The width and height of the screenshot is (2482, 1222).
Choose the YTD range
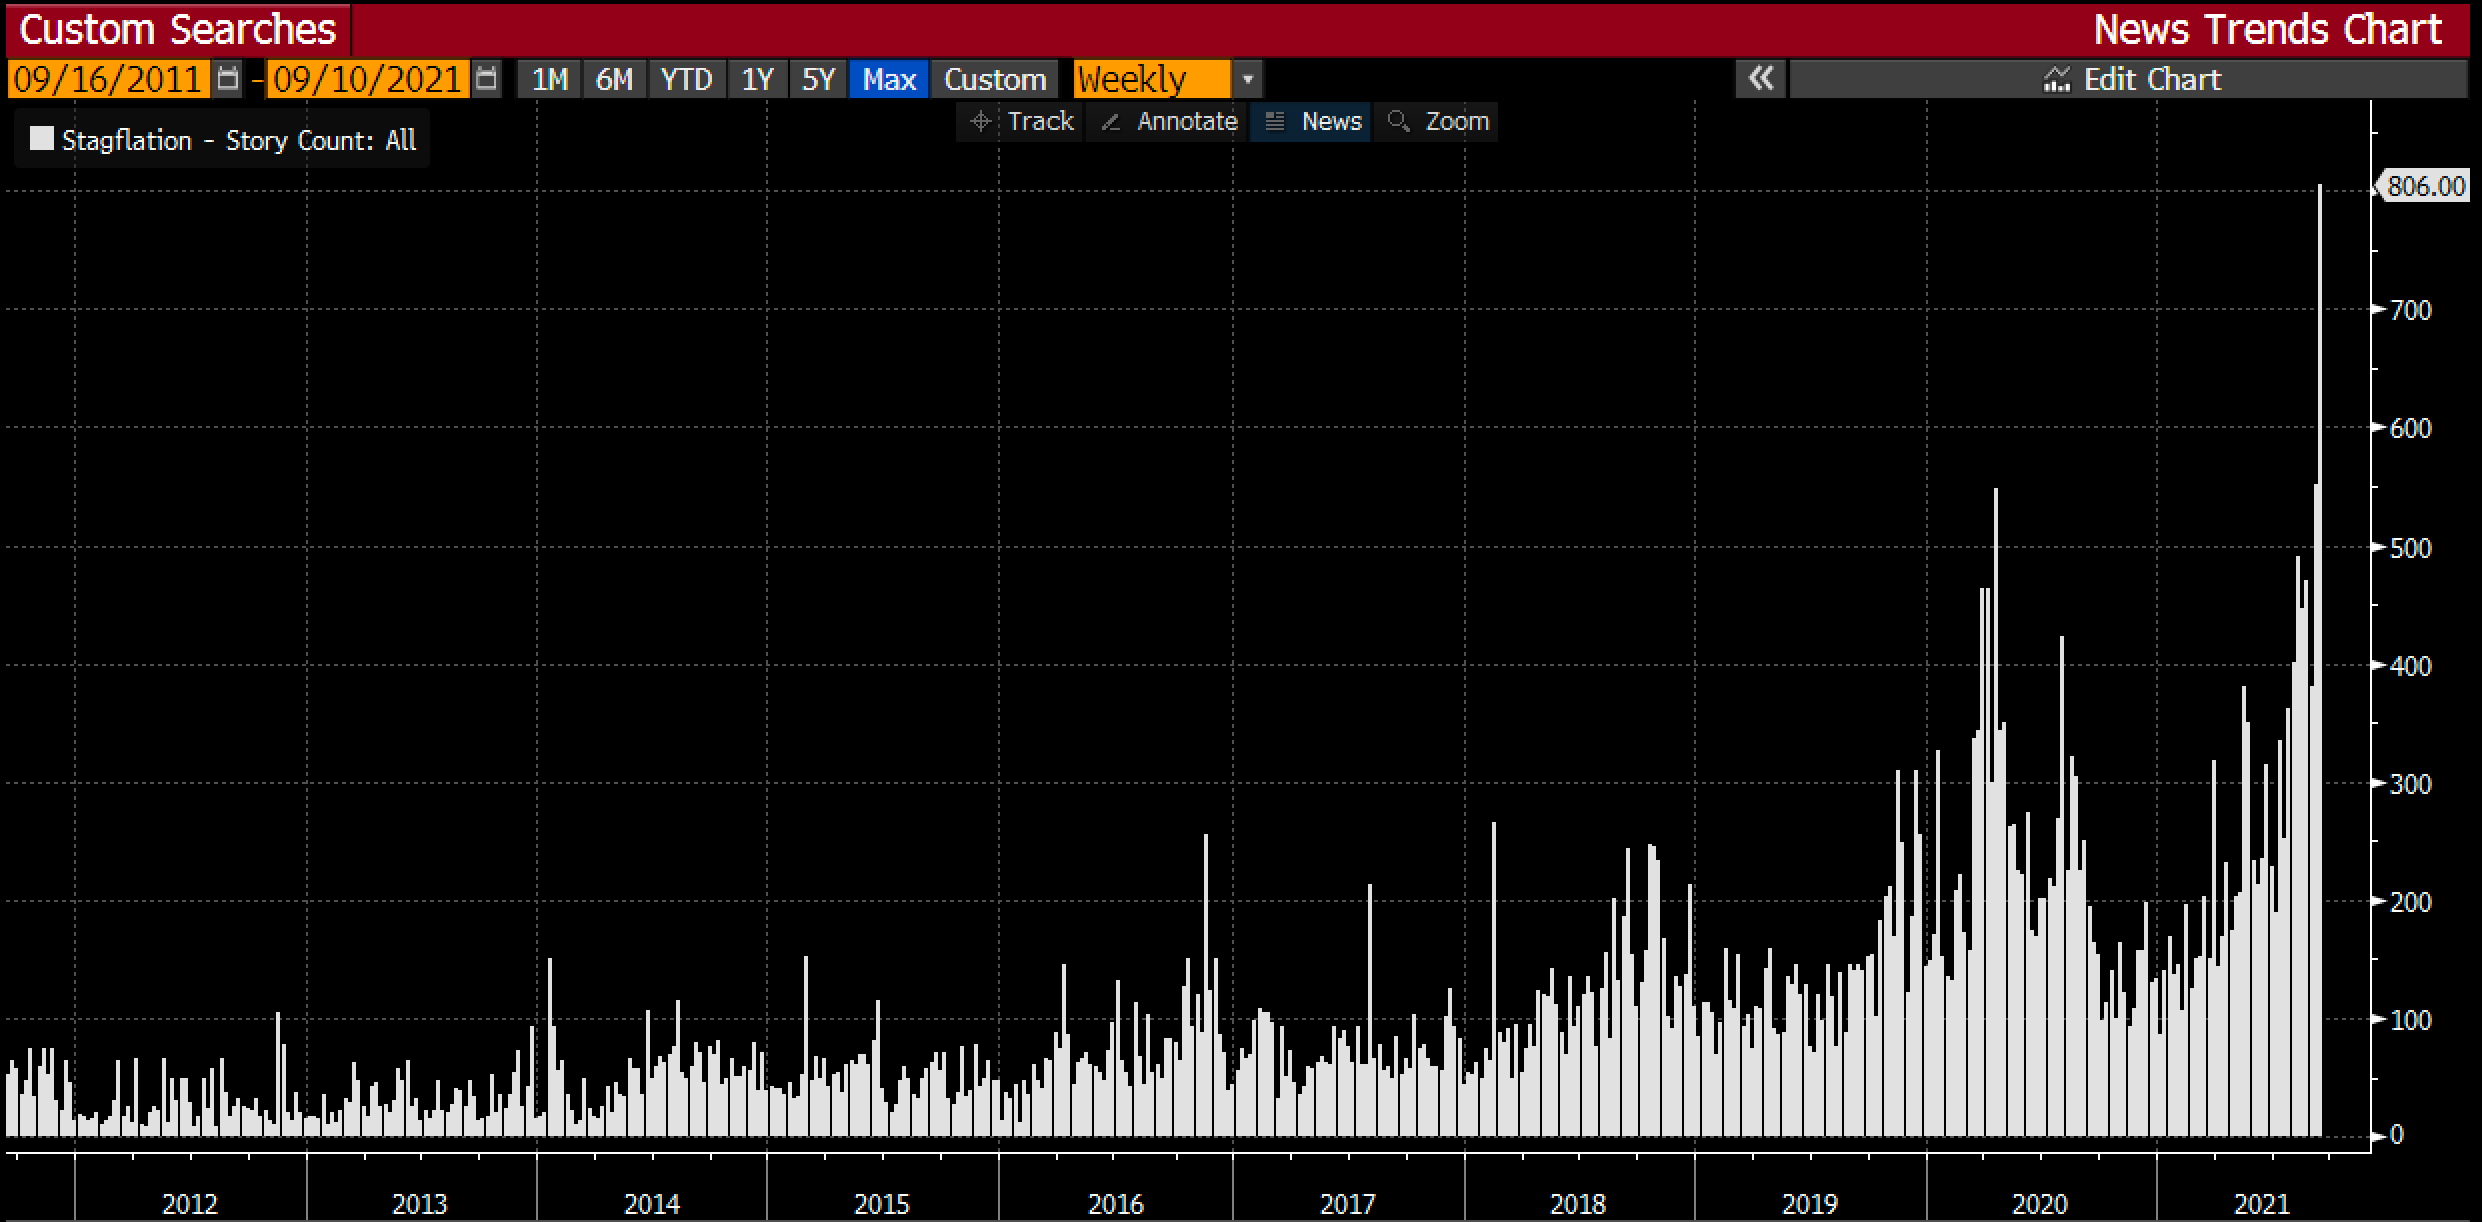(686, 79)
